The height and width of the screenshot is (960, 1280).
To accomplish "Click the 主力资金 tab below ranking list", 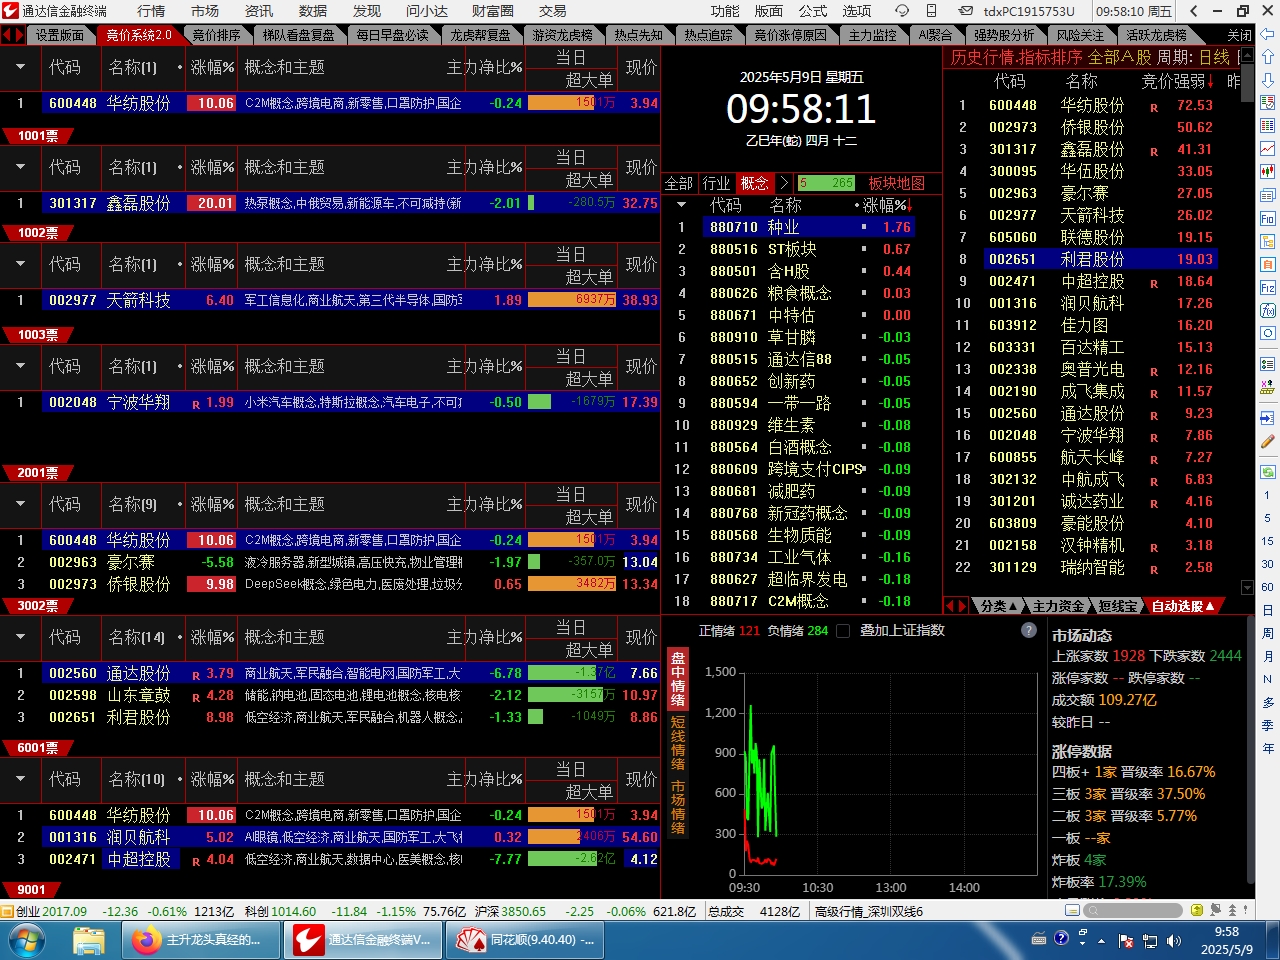I will click(1058, 605).
